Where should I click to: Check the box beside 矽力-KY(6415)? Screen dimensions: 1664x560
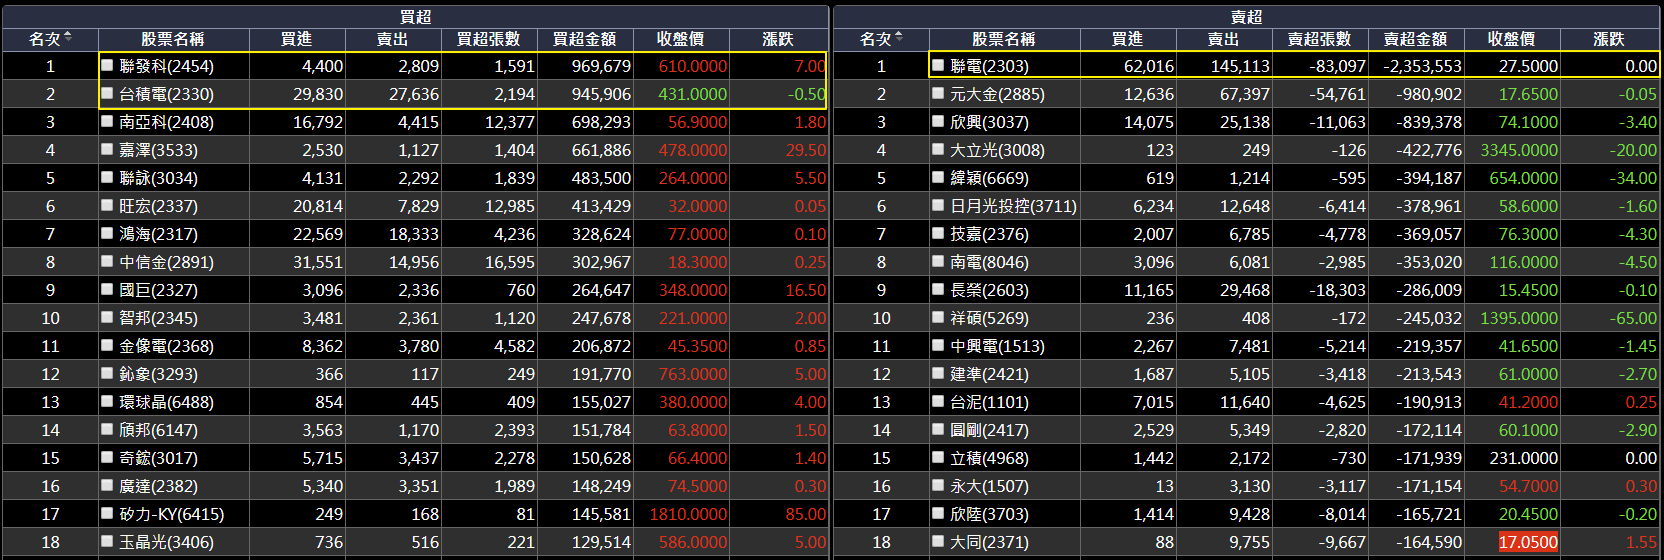point(108,513)
